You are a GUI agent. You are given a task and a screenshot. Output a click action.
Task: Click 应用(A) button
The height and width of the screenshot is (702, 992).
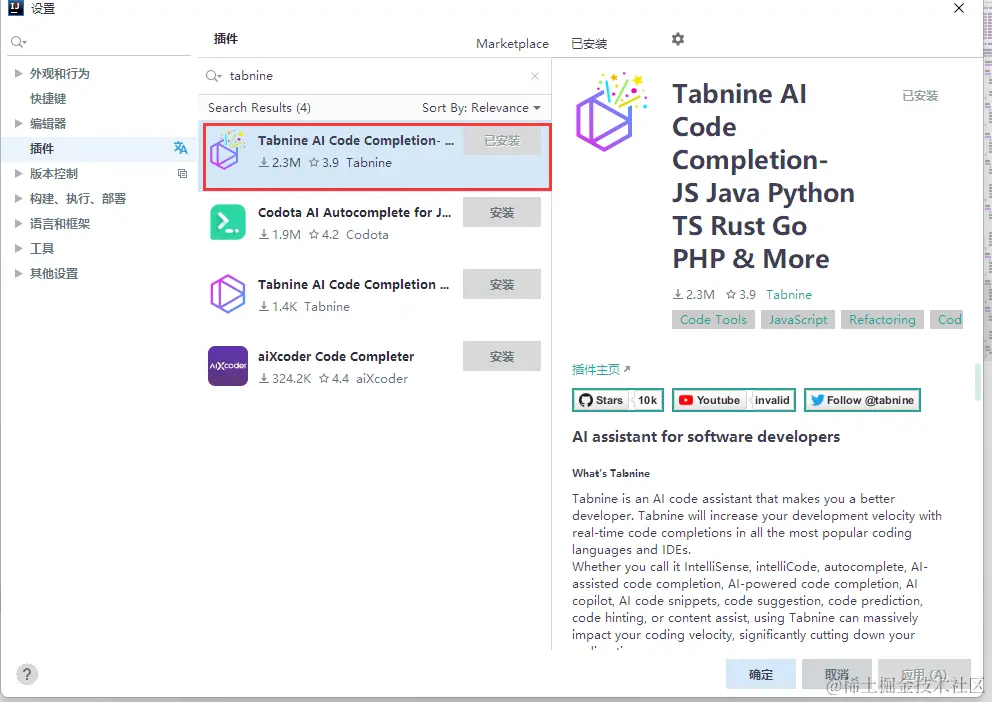tap(924, 674)
